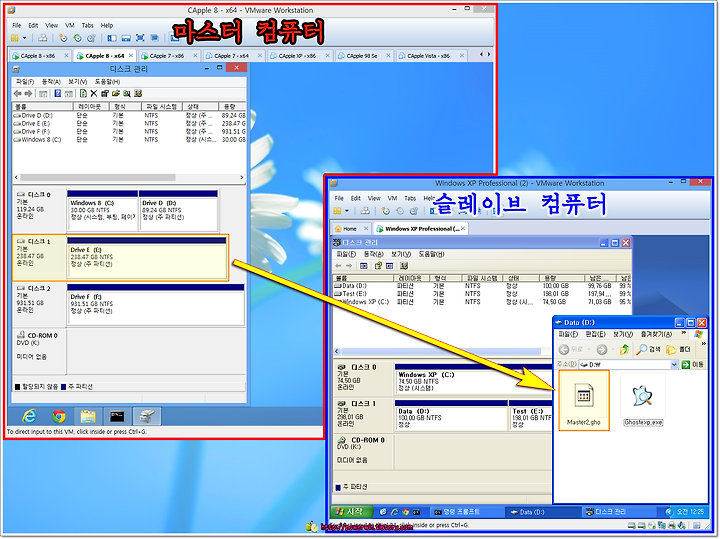
Task: Click the 디스크 1 label in master disk list
Action: tap(39, 241)
